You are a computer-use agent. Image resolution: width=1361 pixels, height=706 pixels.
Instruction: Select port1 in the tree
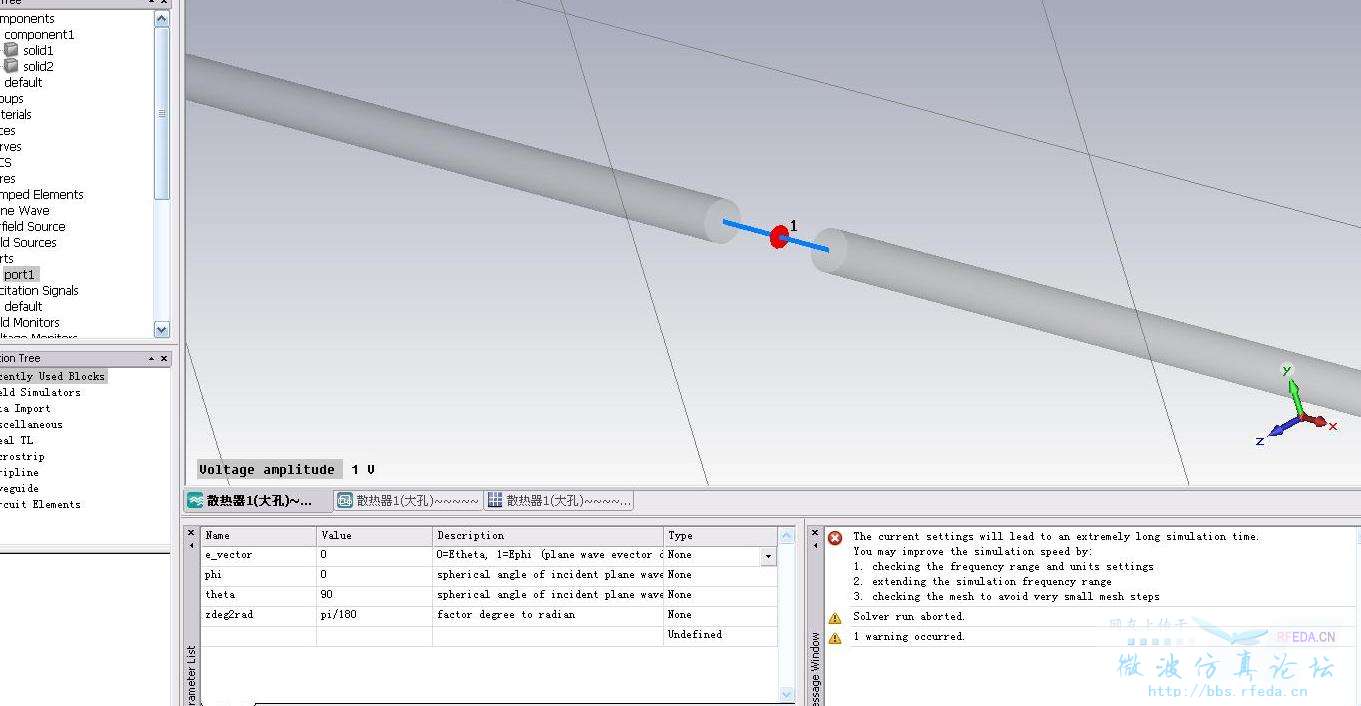[x=19, y=274]
